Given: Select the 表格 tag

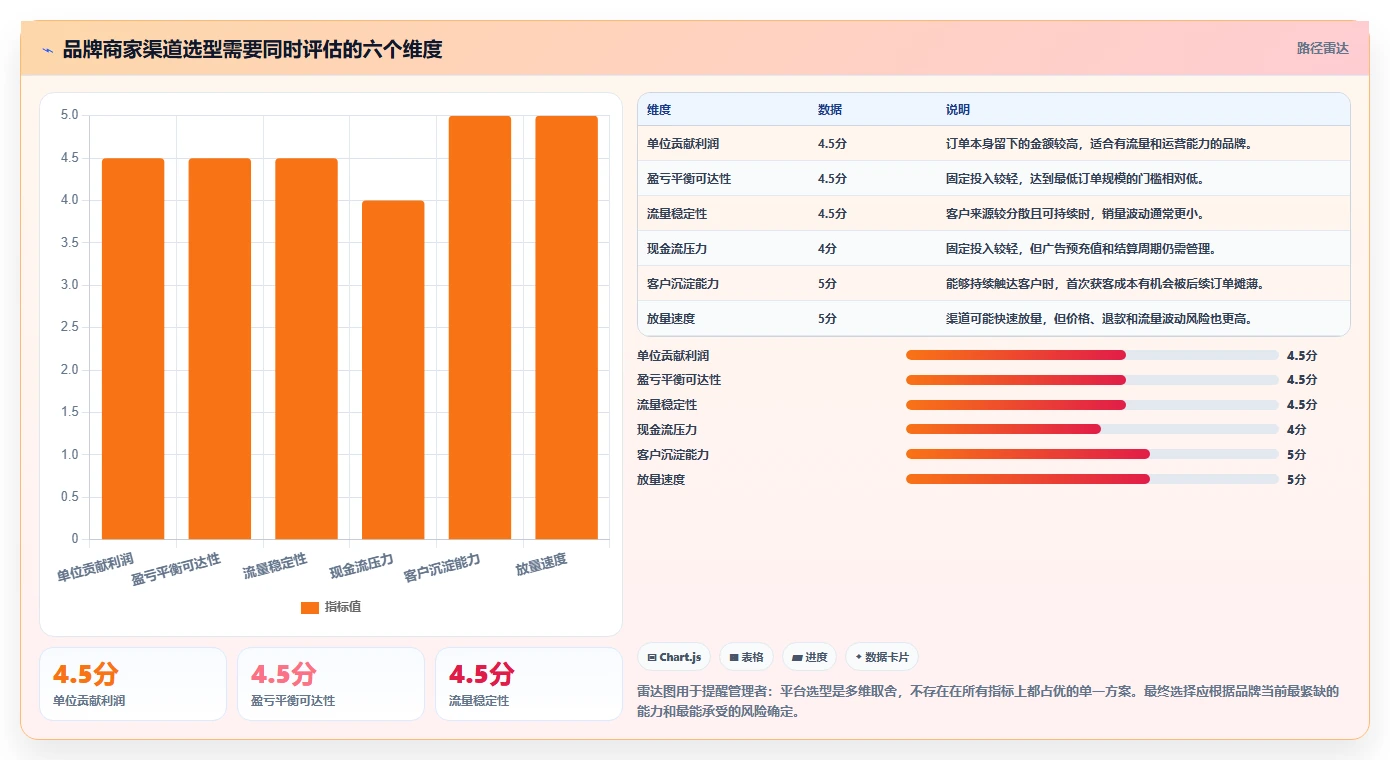Looking at the screenshot, I should [x=746, y=657].
